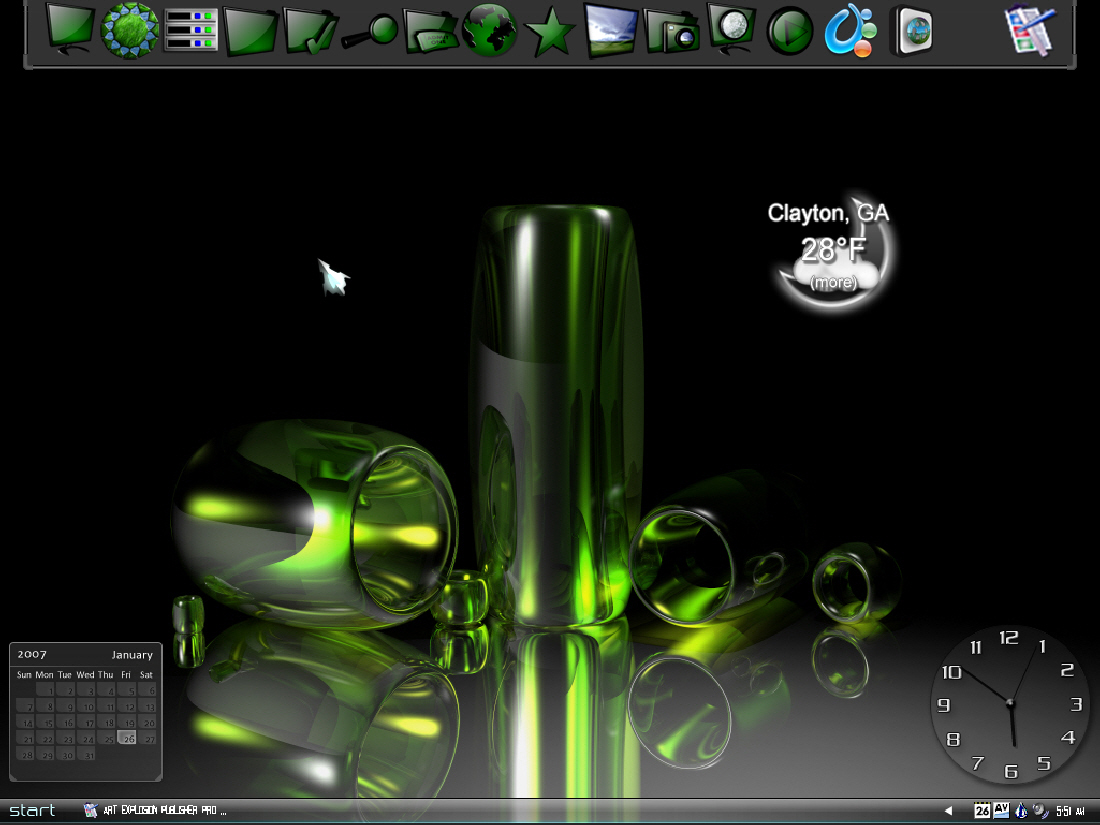Click the green play button icon
This screenshot has height=825, width=1100.
click(790, 32)
